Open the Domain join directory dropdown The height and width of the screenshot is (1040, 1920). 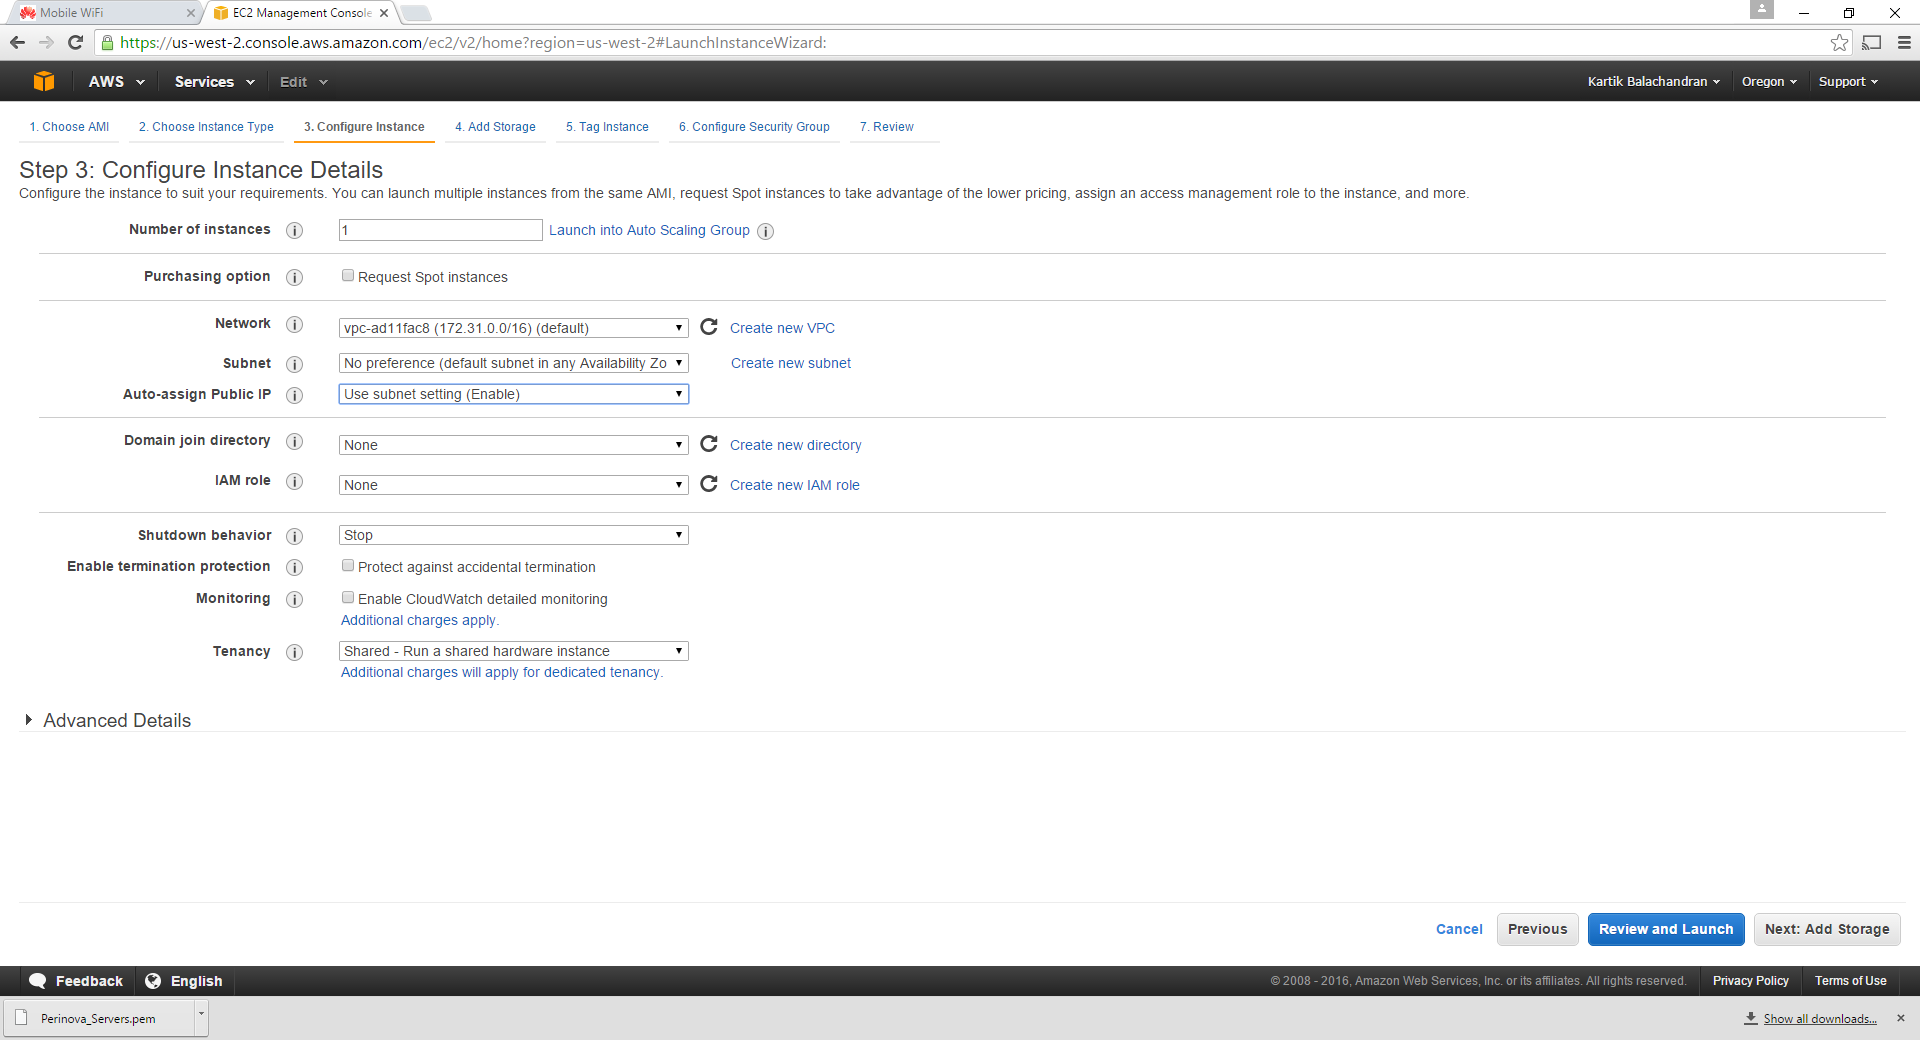pyautogui.click(x=514, y=445)
